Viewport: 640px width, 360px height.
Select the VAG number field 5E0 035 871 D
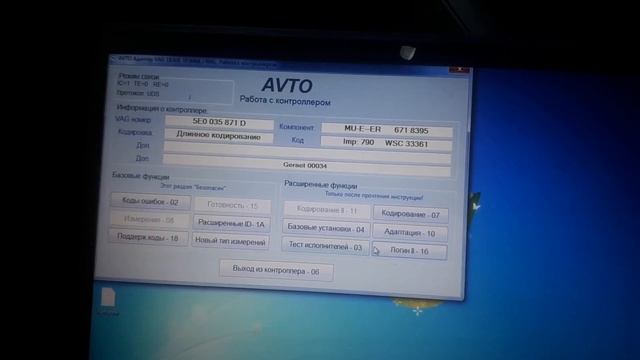tap(219, 122)
